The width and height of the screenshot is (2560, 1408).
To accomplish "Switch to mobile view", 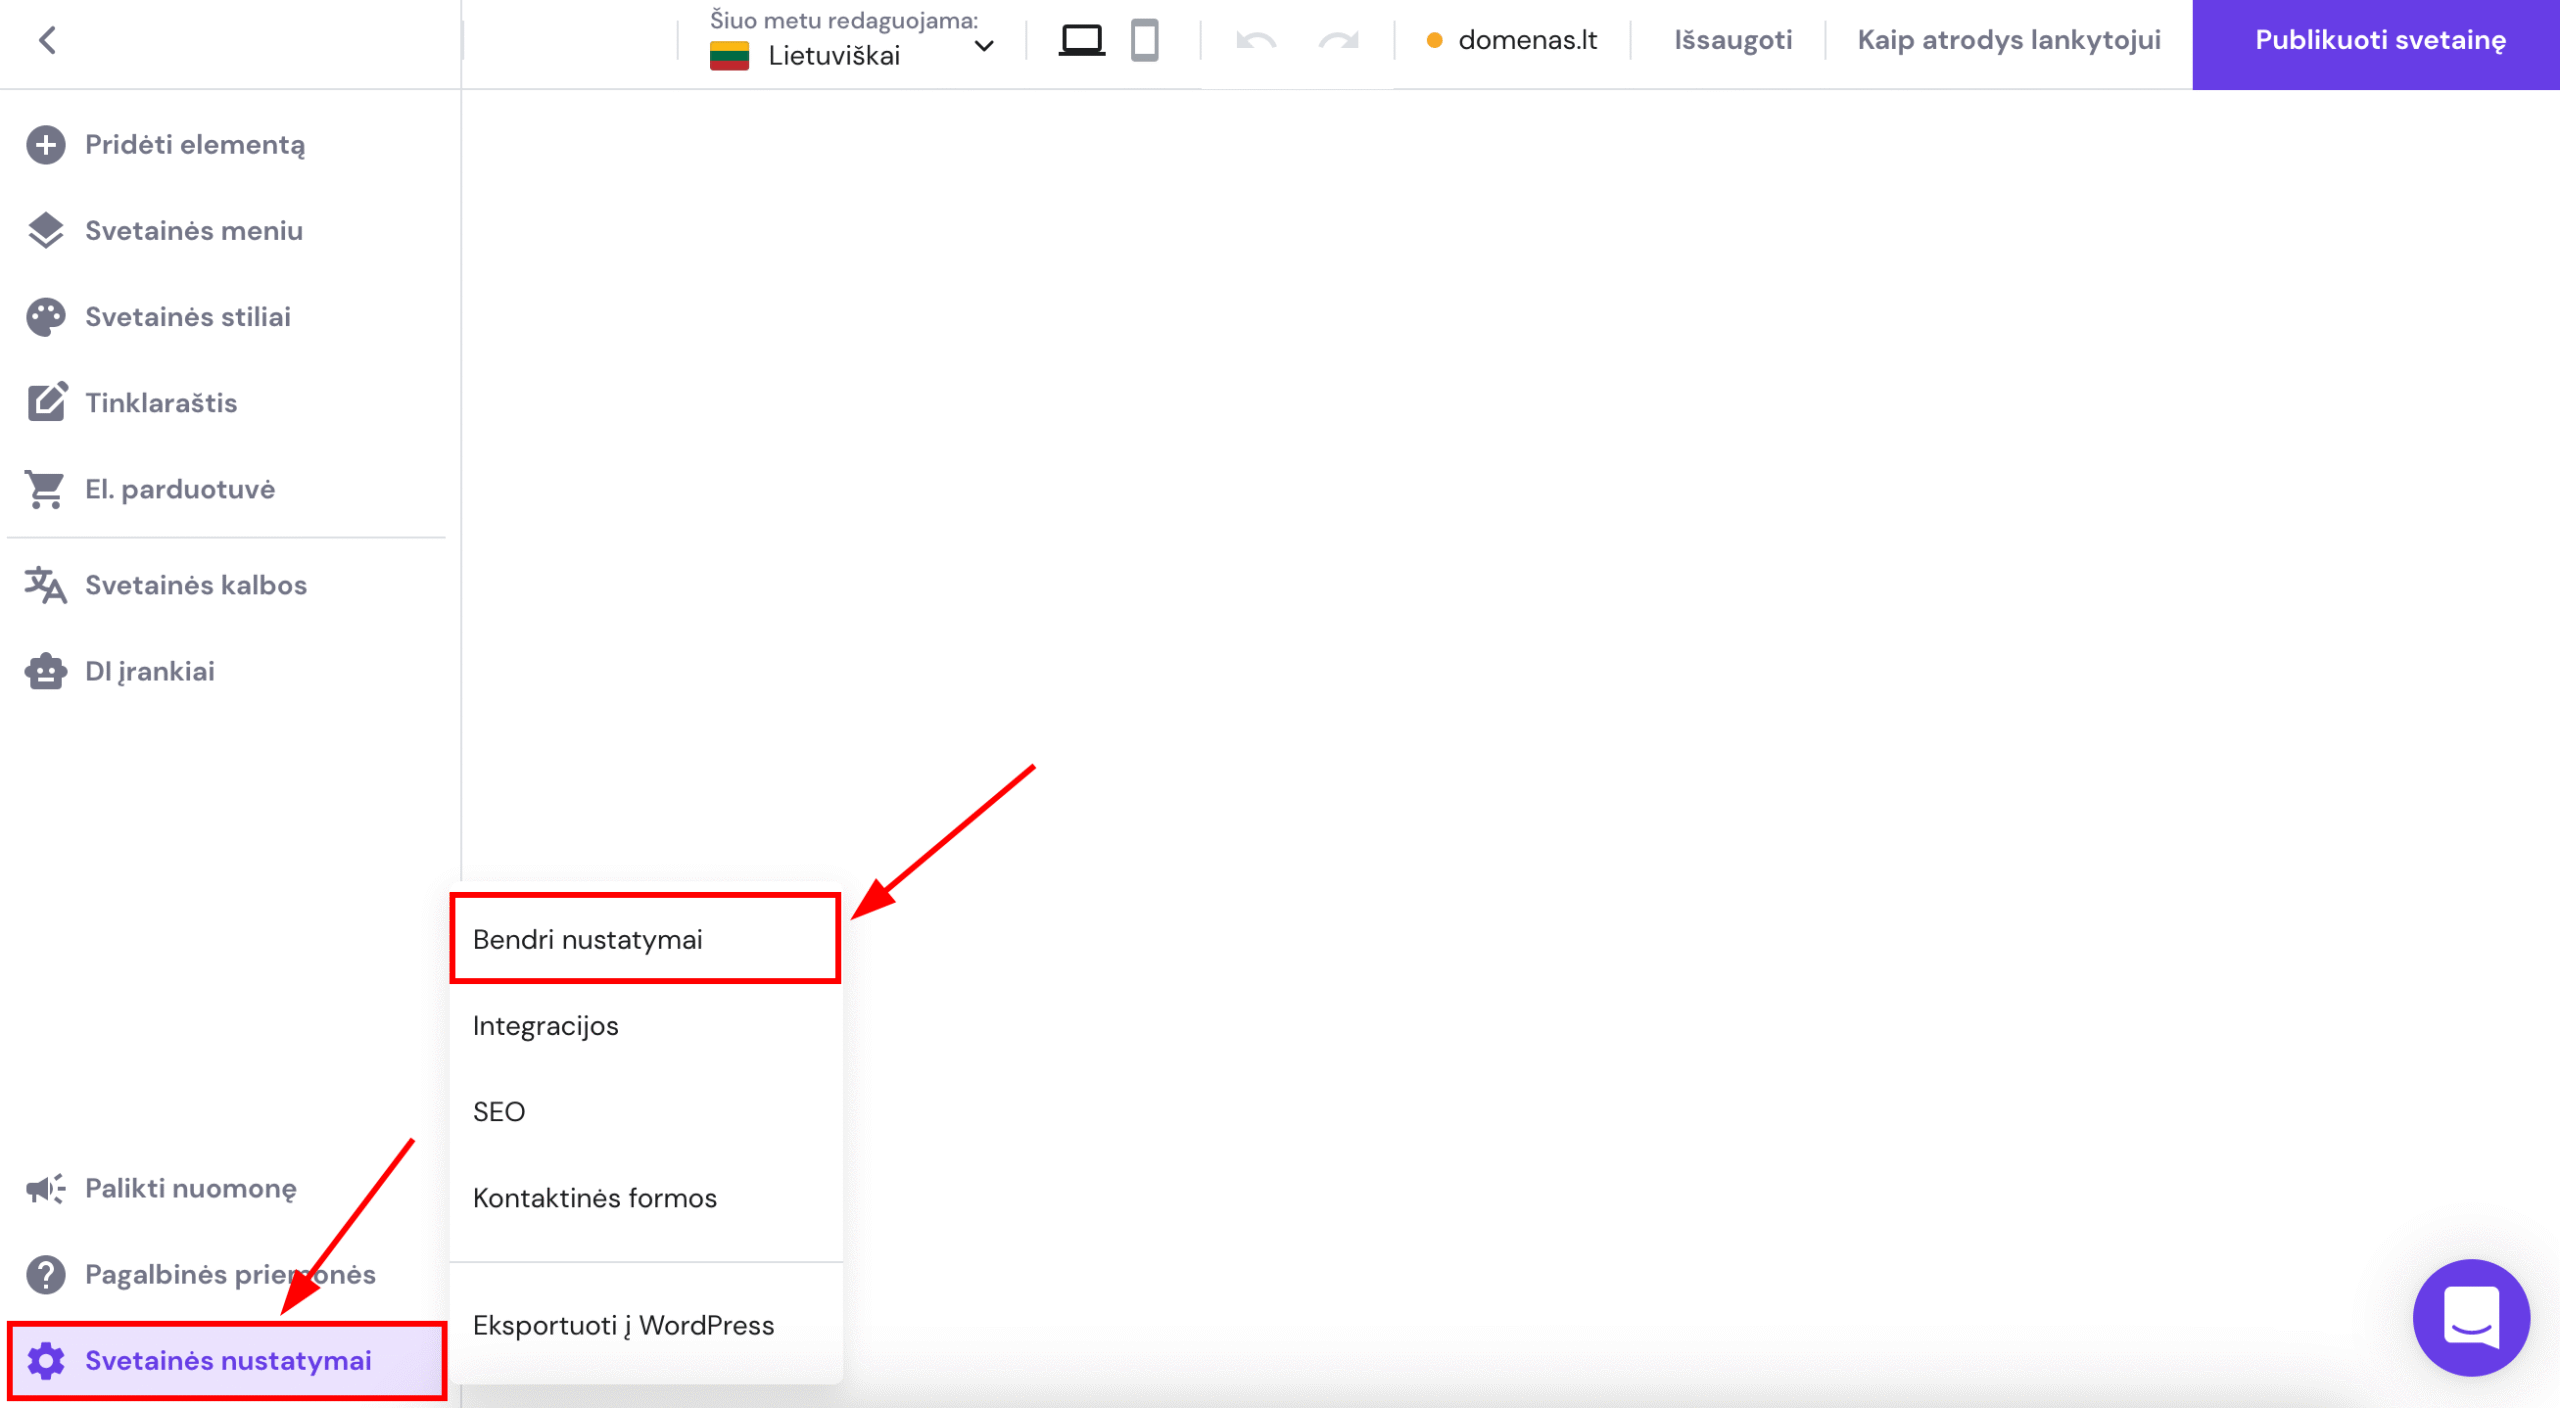I will 1144,40.
